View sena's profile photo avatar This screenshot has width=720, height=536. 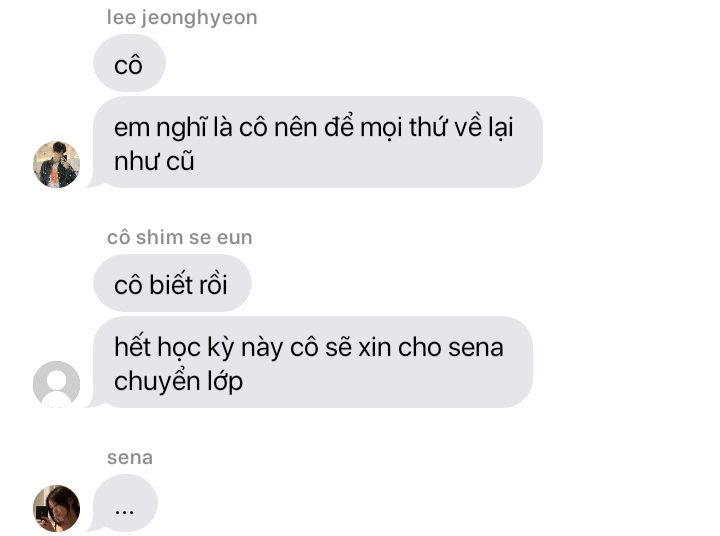click(56, 508)
